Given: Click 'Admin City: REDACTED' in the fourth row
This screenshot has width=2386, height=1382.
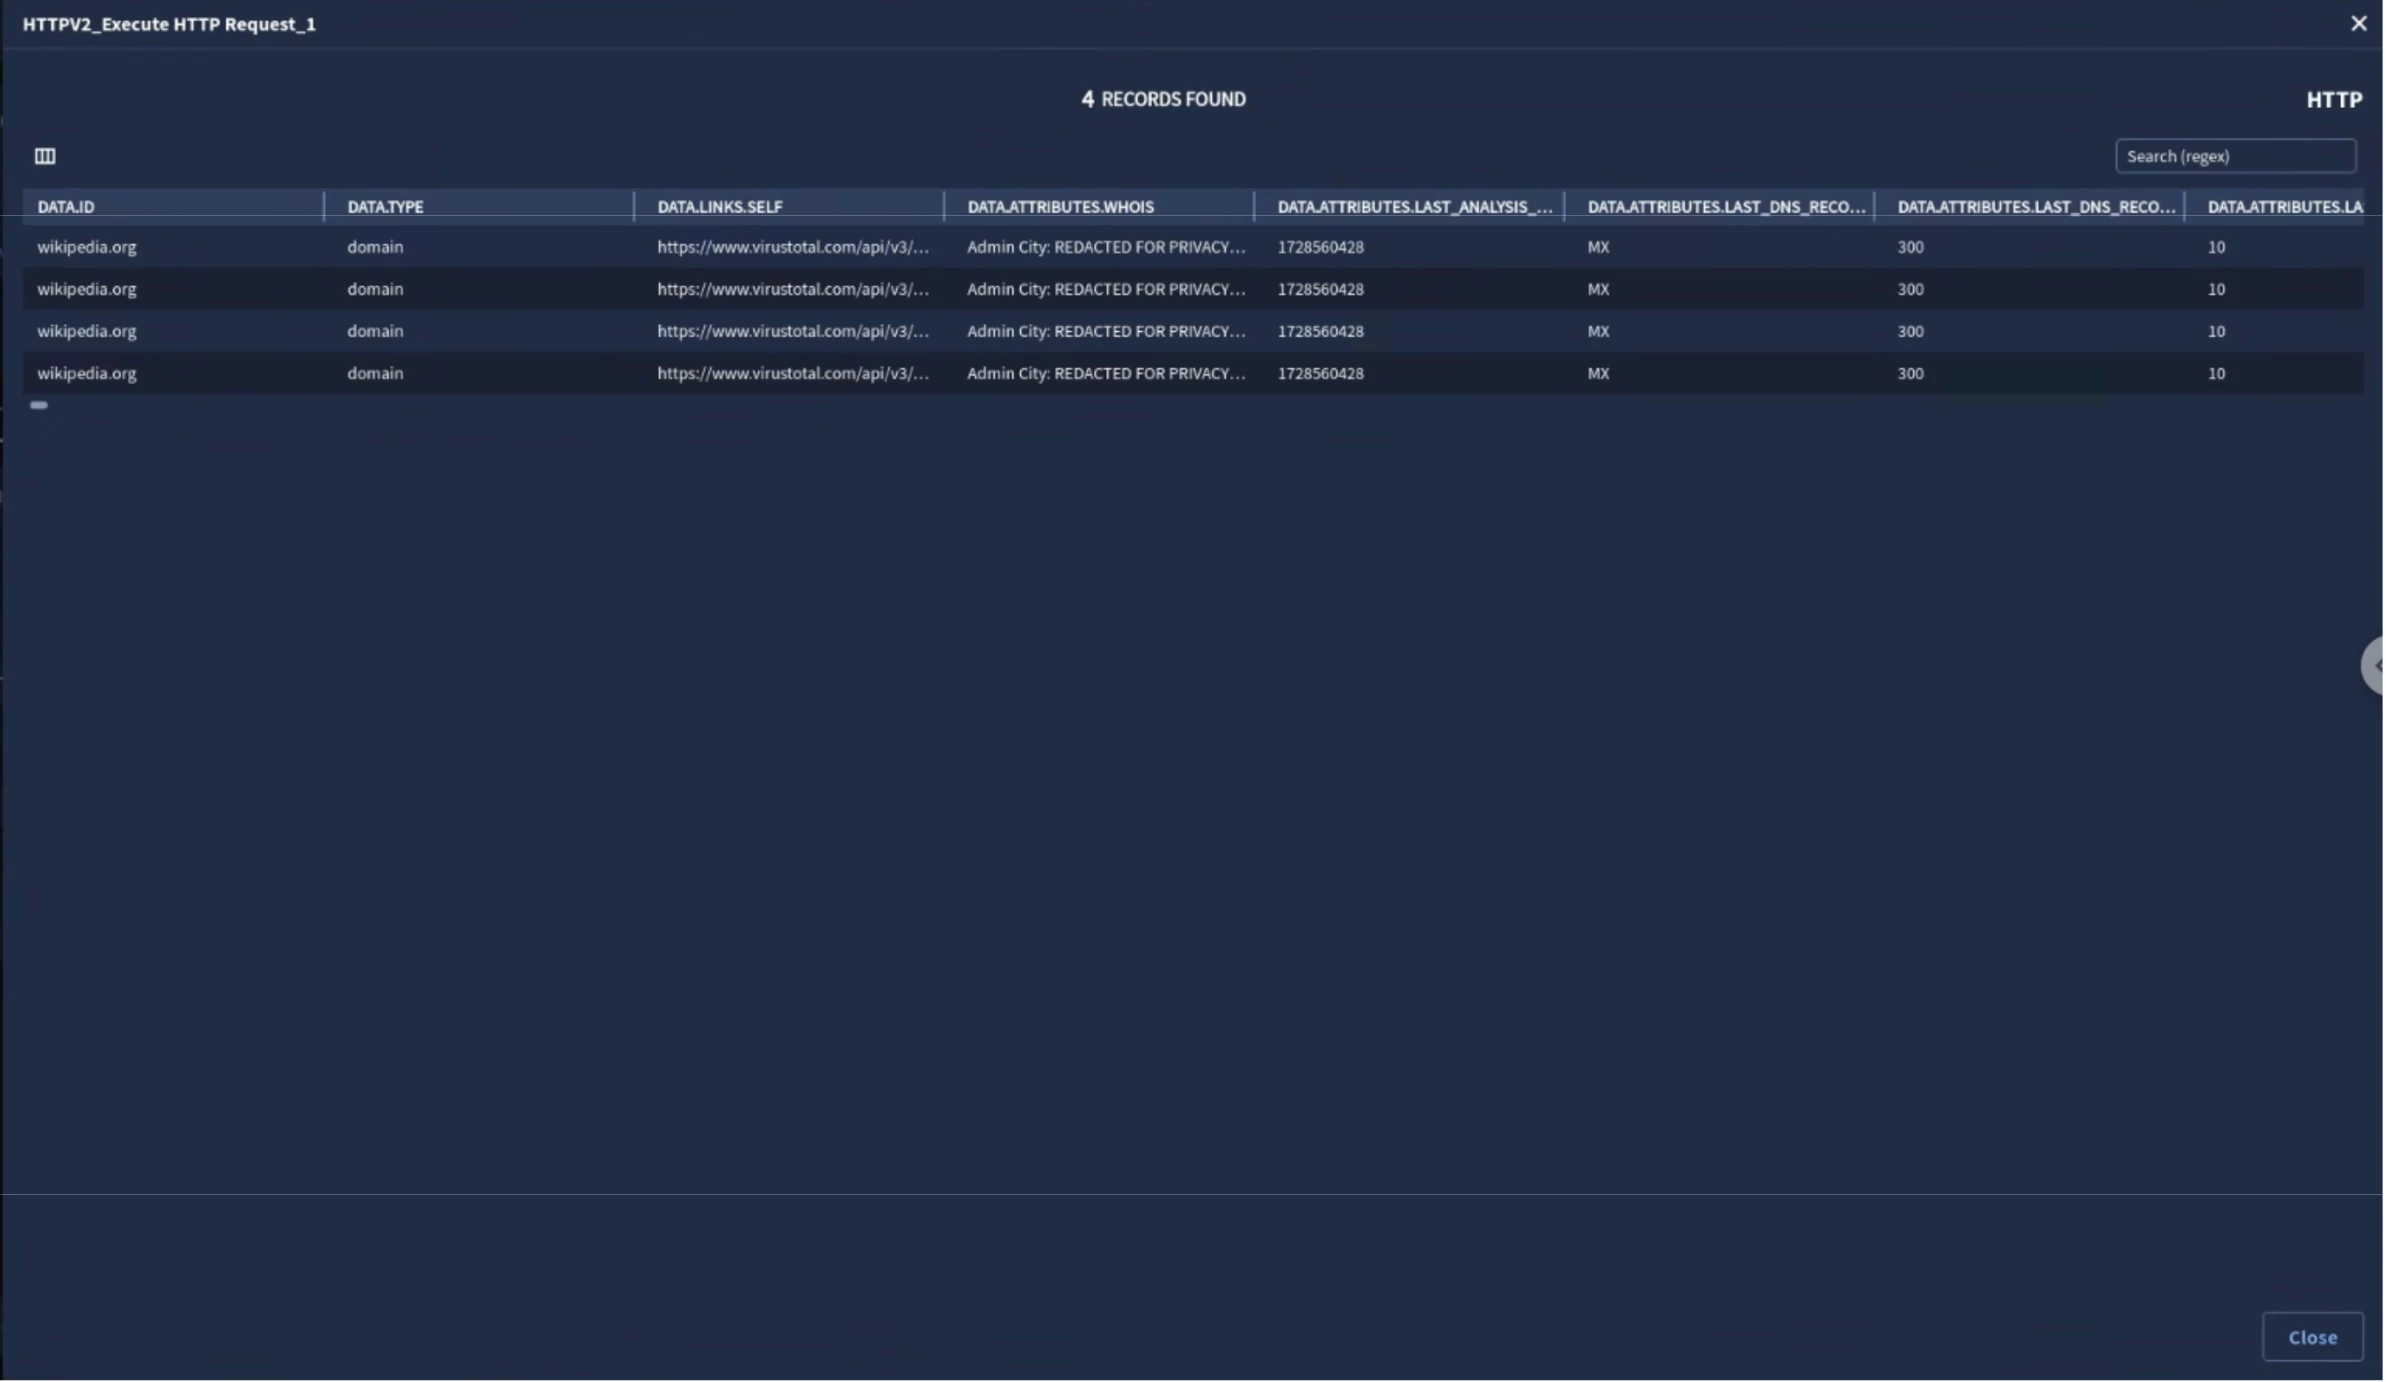Looking at the screenshot, I should tap(1108, 373).
